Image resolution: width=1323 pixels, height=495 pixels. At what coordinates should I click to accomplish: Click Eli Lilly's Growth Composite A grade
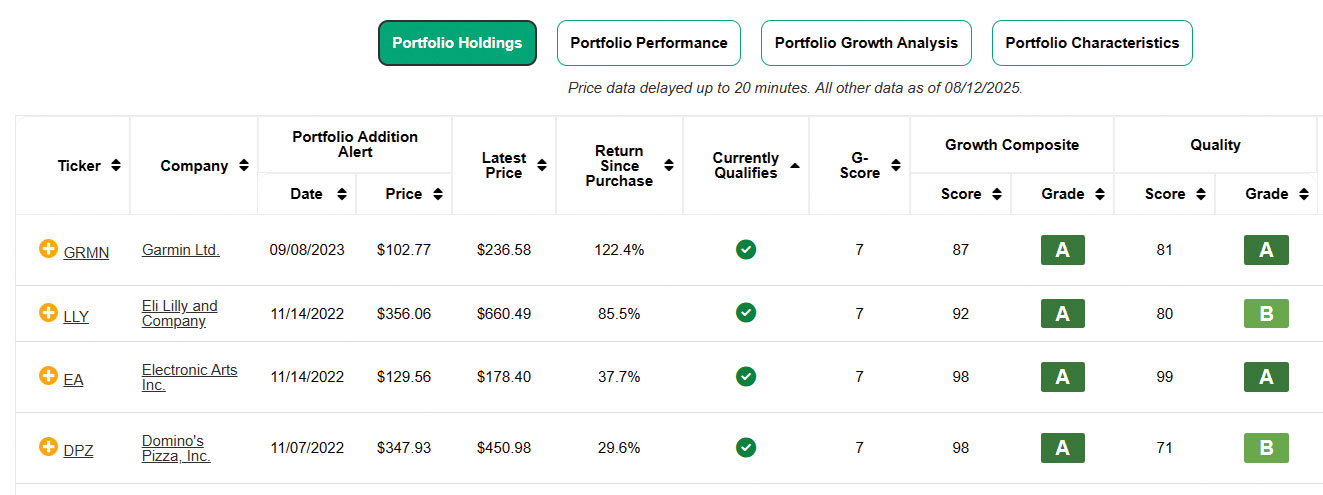[x=1063, y=313]
